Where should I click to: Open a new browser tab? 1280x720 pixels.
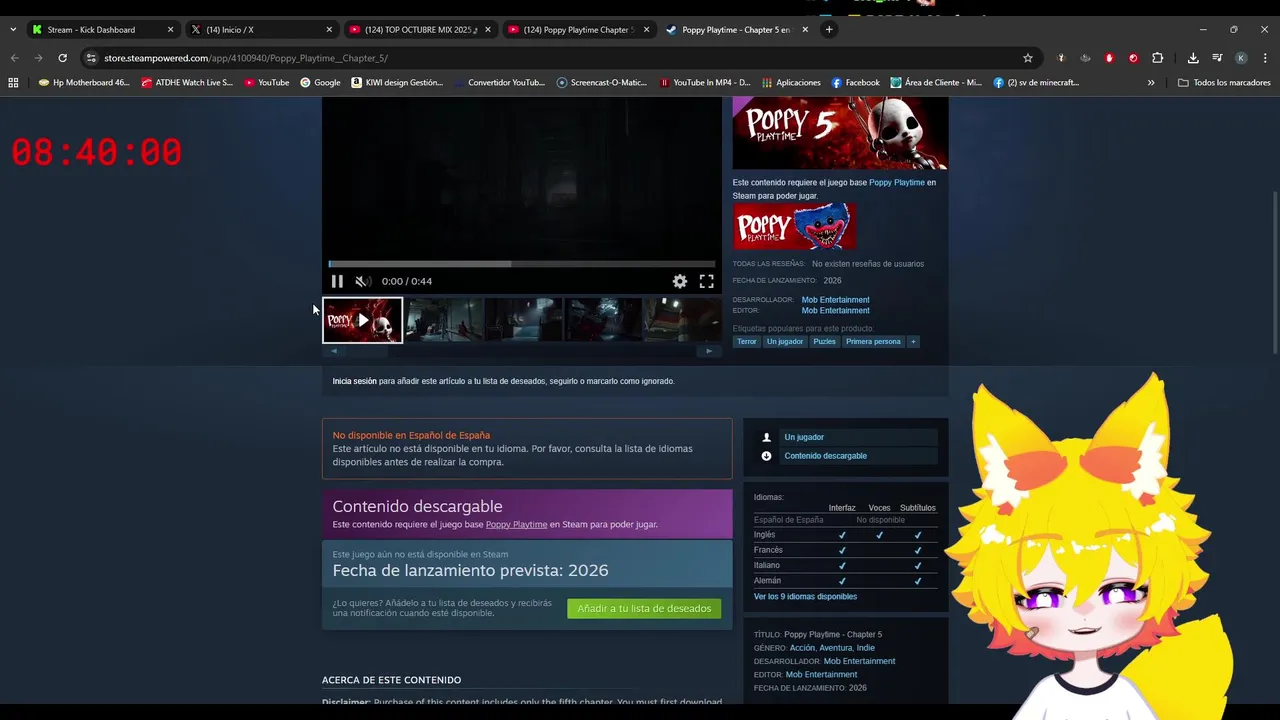click(829, 30)
